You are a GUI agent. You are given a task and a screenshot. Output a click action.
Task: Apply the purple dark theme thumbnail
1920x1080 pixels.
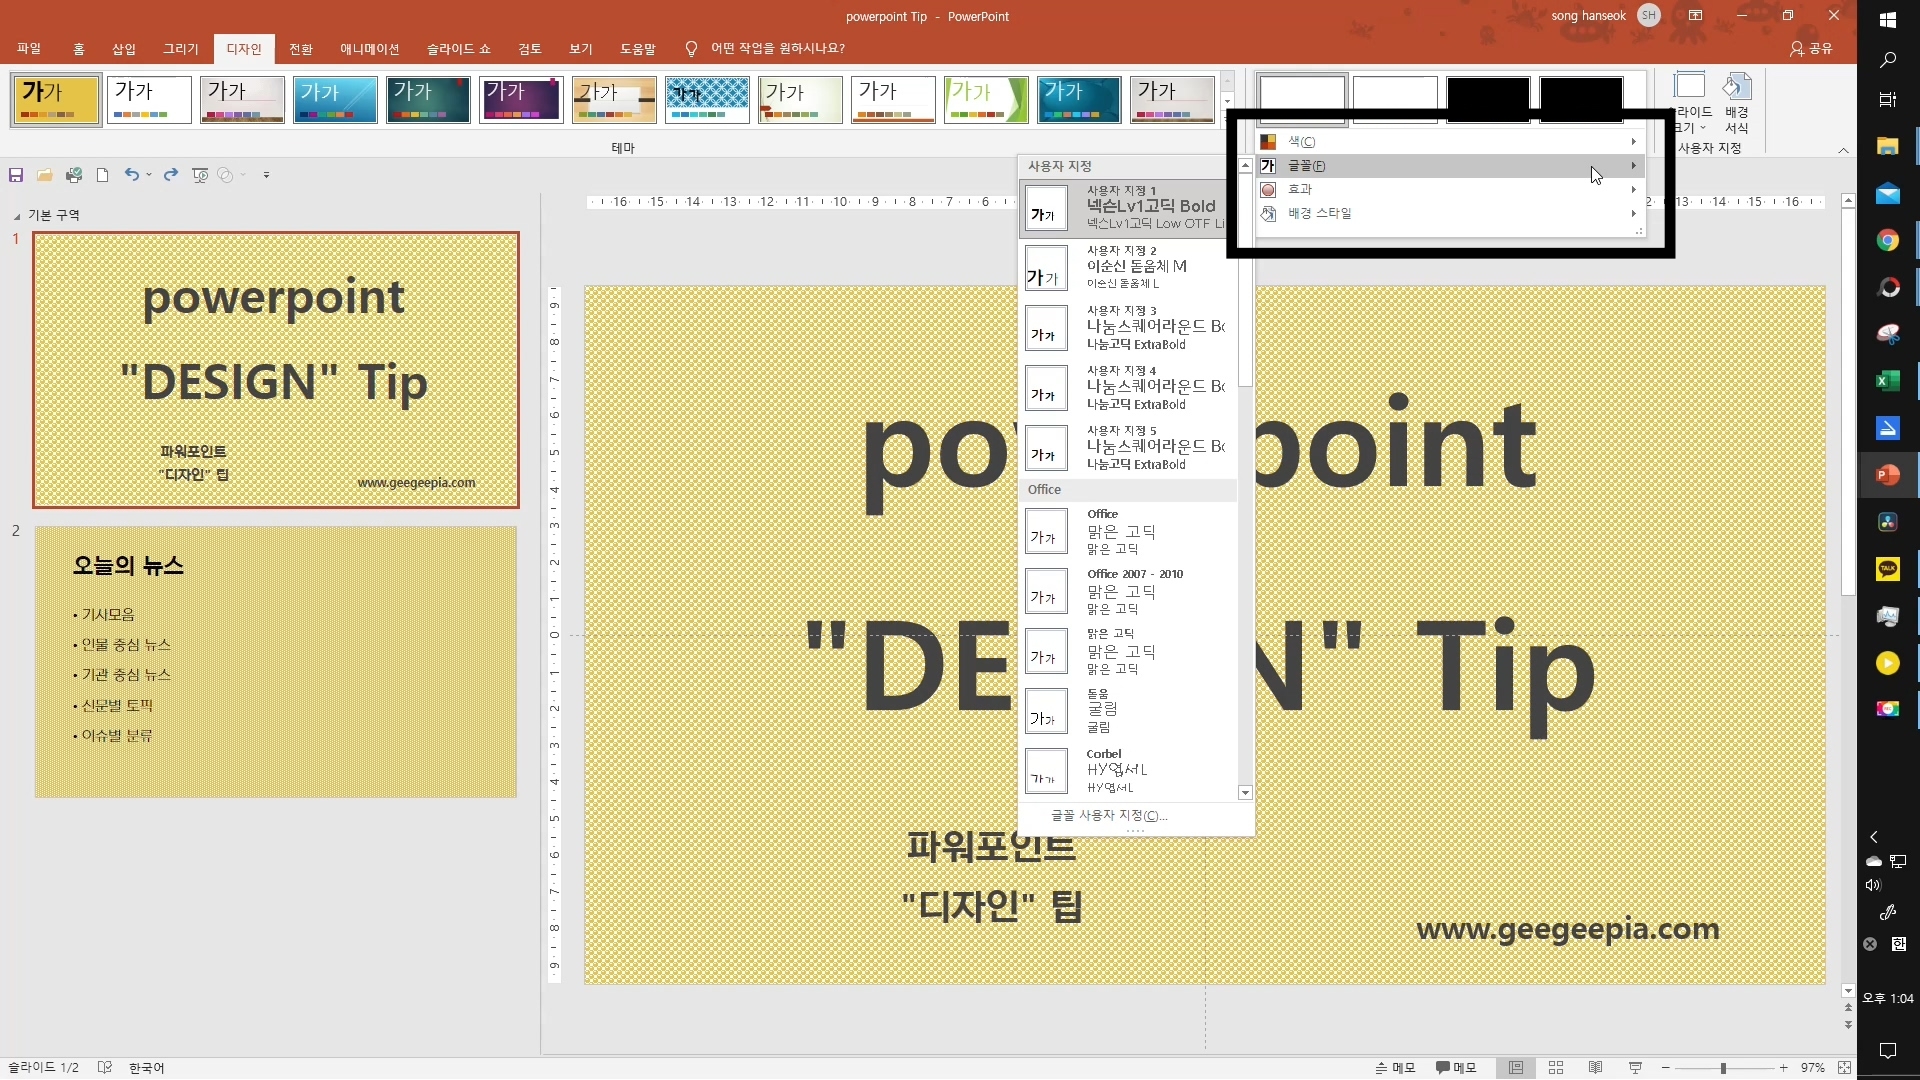point(521,100)
